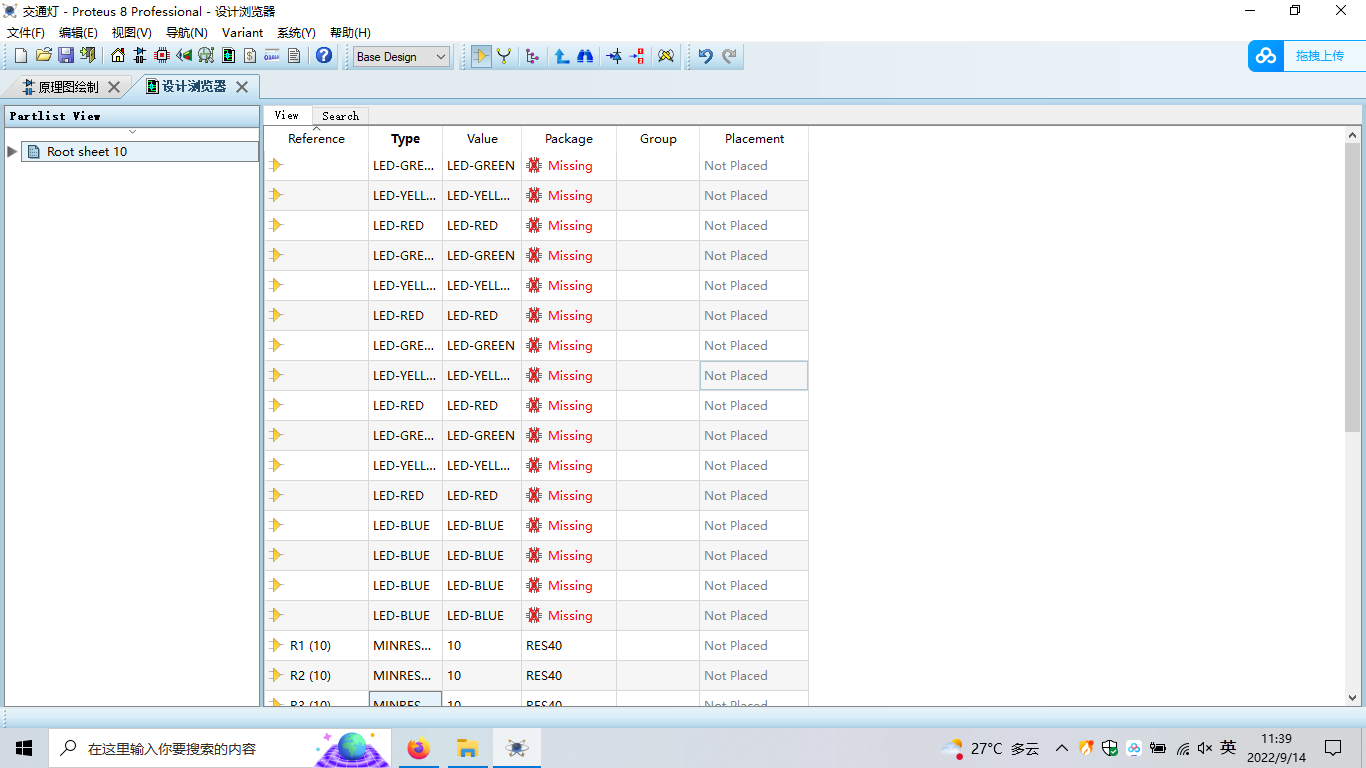Screen dimensions: 1366x768
Task: Open Schematic Capture from the toolbar icon
Action: [x=140, y=56]
